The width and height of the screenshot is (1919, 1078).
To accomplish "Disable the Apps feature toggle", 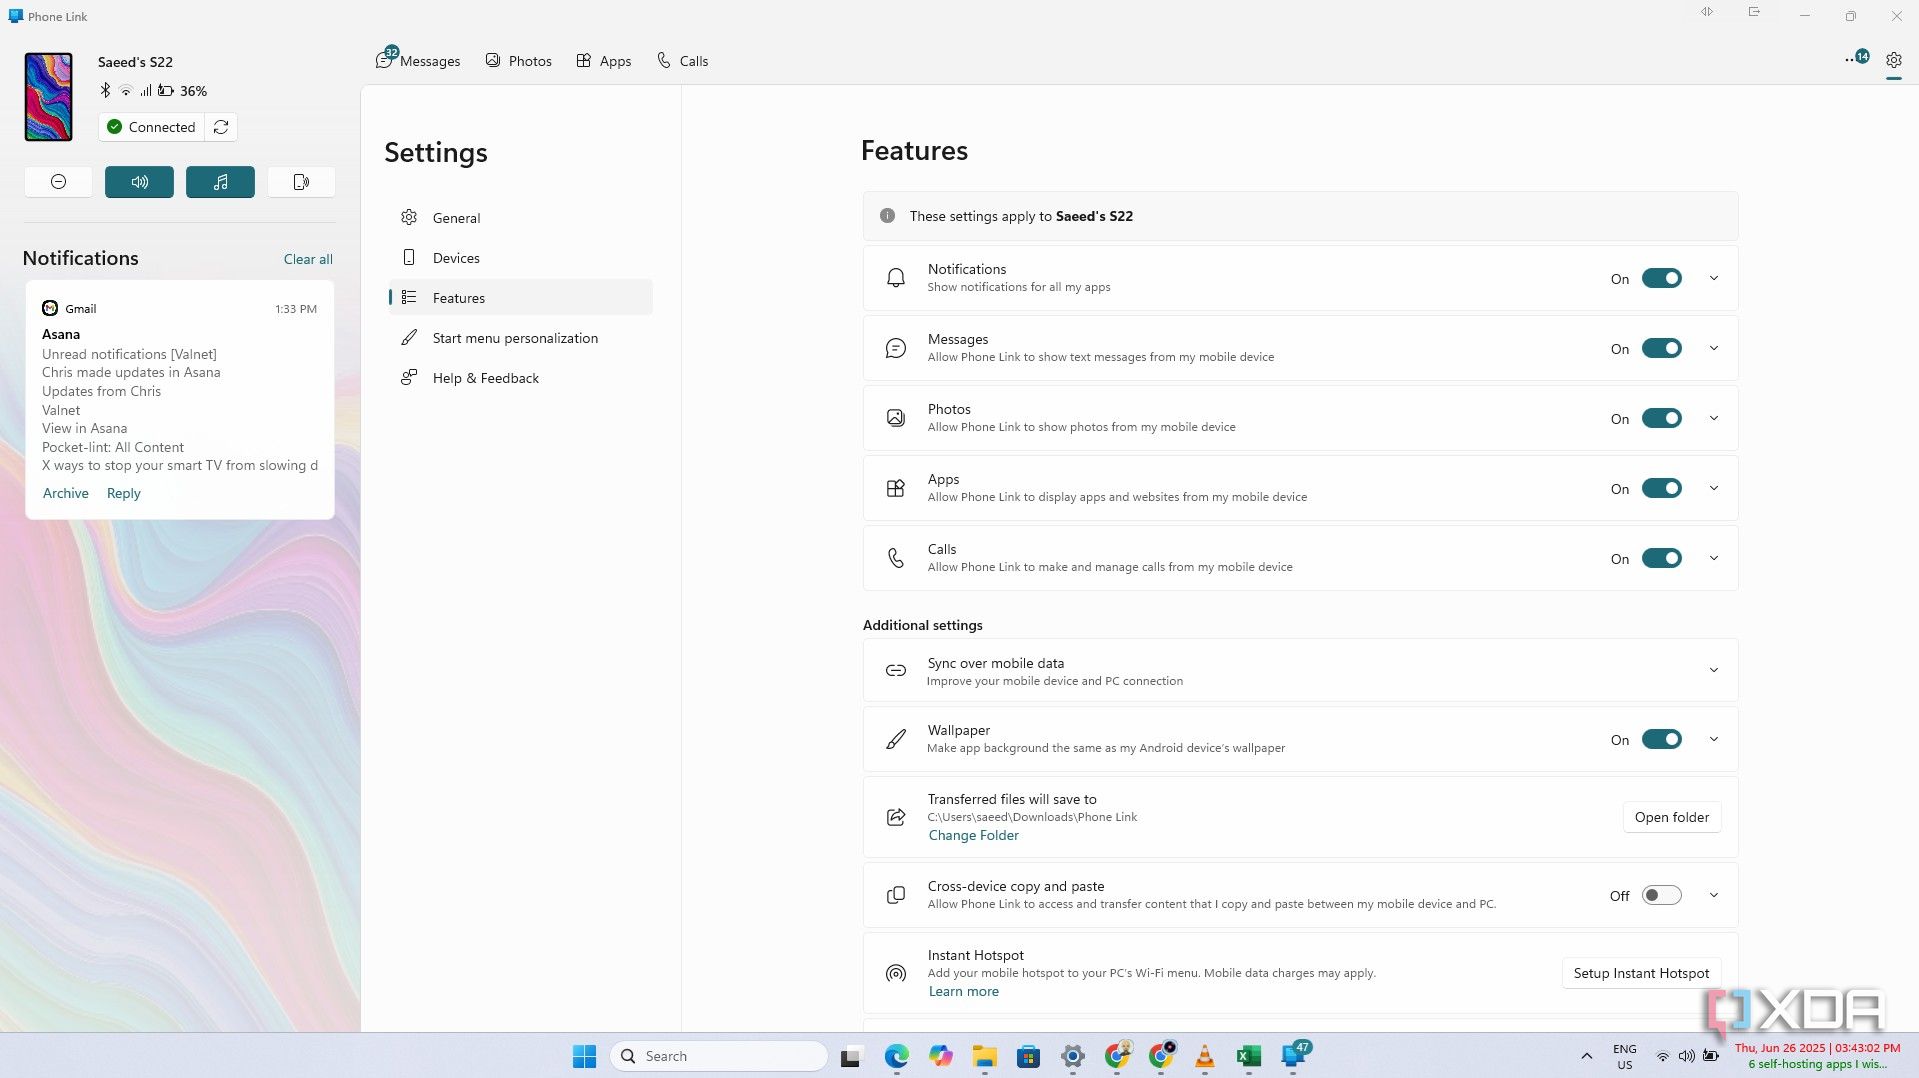I will 1661,489.
